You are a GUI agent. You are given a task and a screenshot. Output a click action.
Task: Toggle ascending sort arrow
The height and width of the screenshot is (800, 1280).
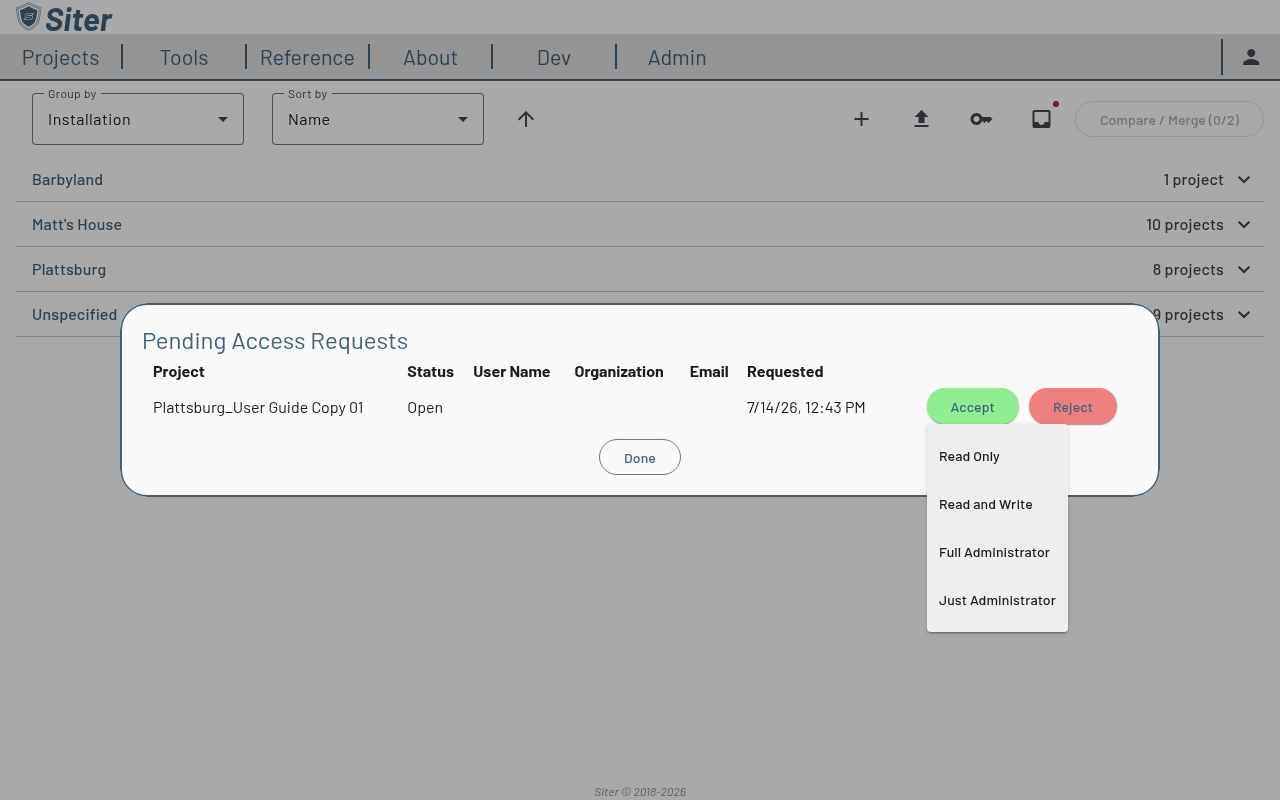pyautogui.click(x=526, y=119)
